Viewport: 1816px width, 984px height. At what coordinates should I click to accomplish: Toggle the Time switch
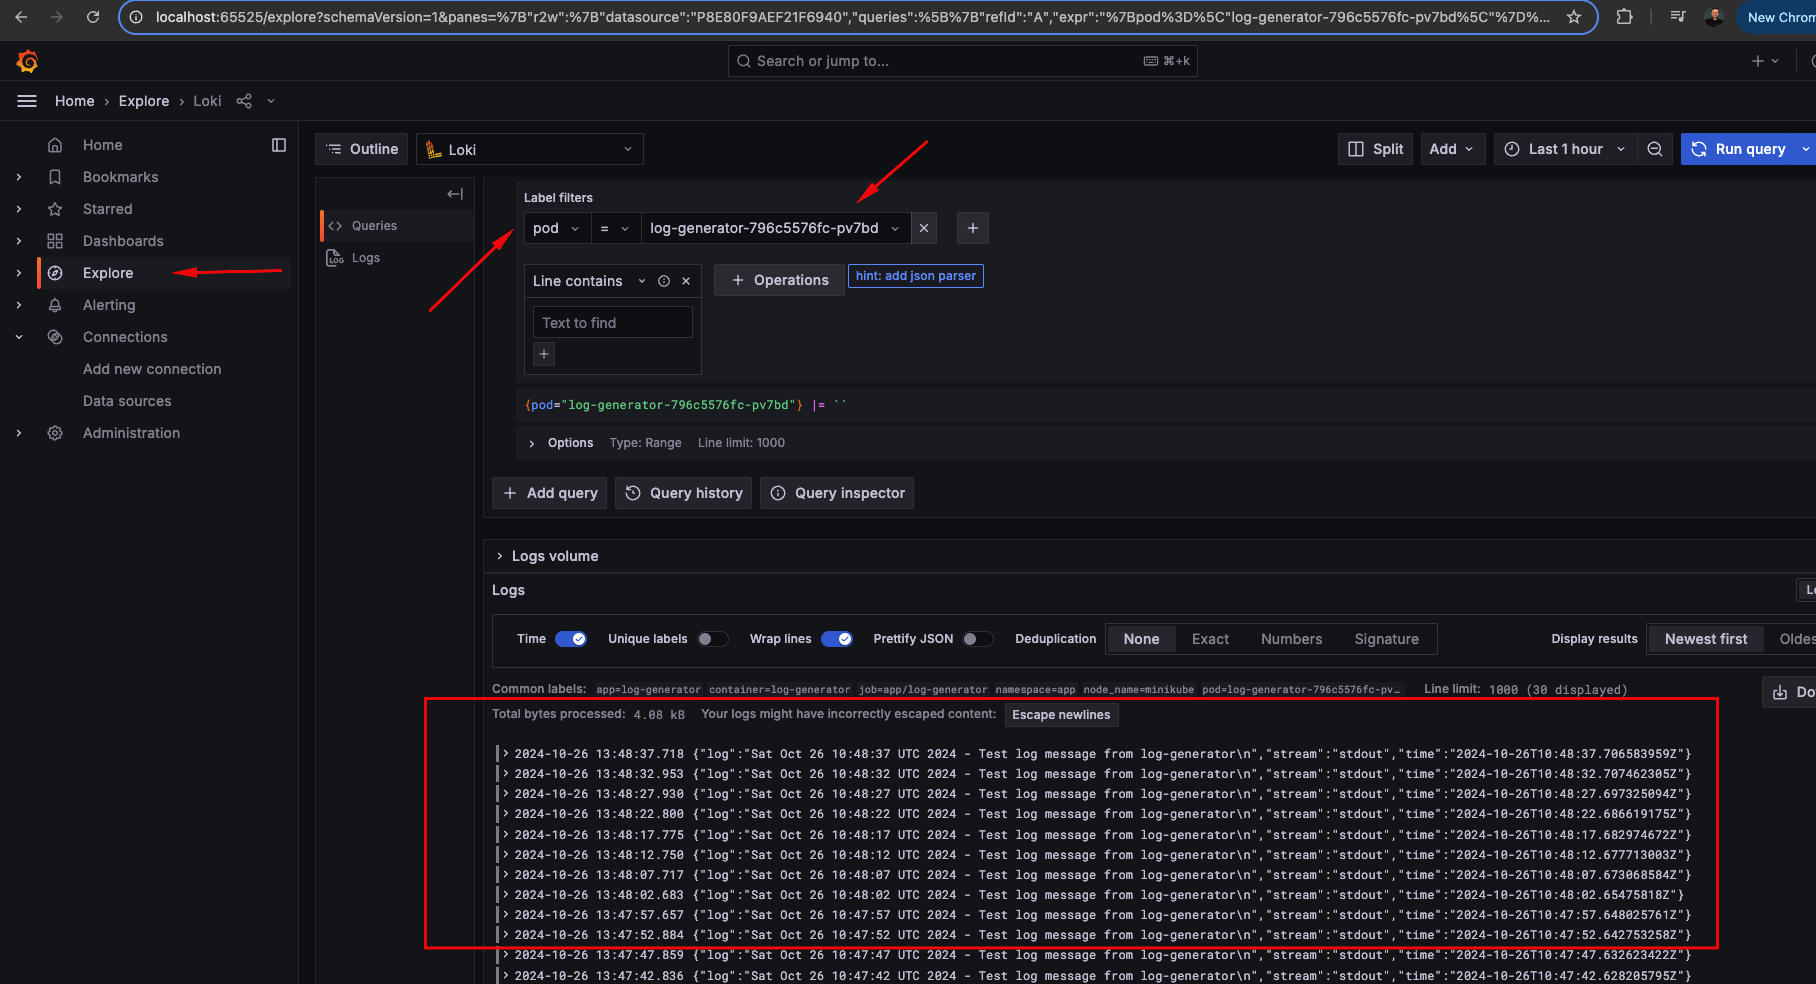coord(571,639)
